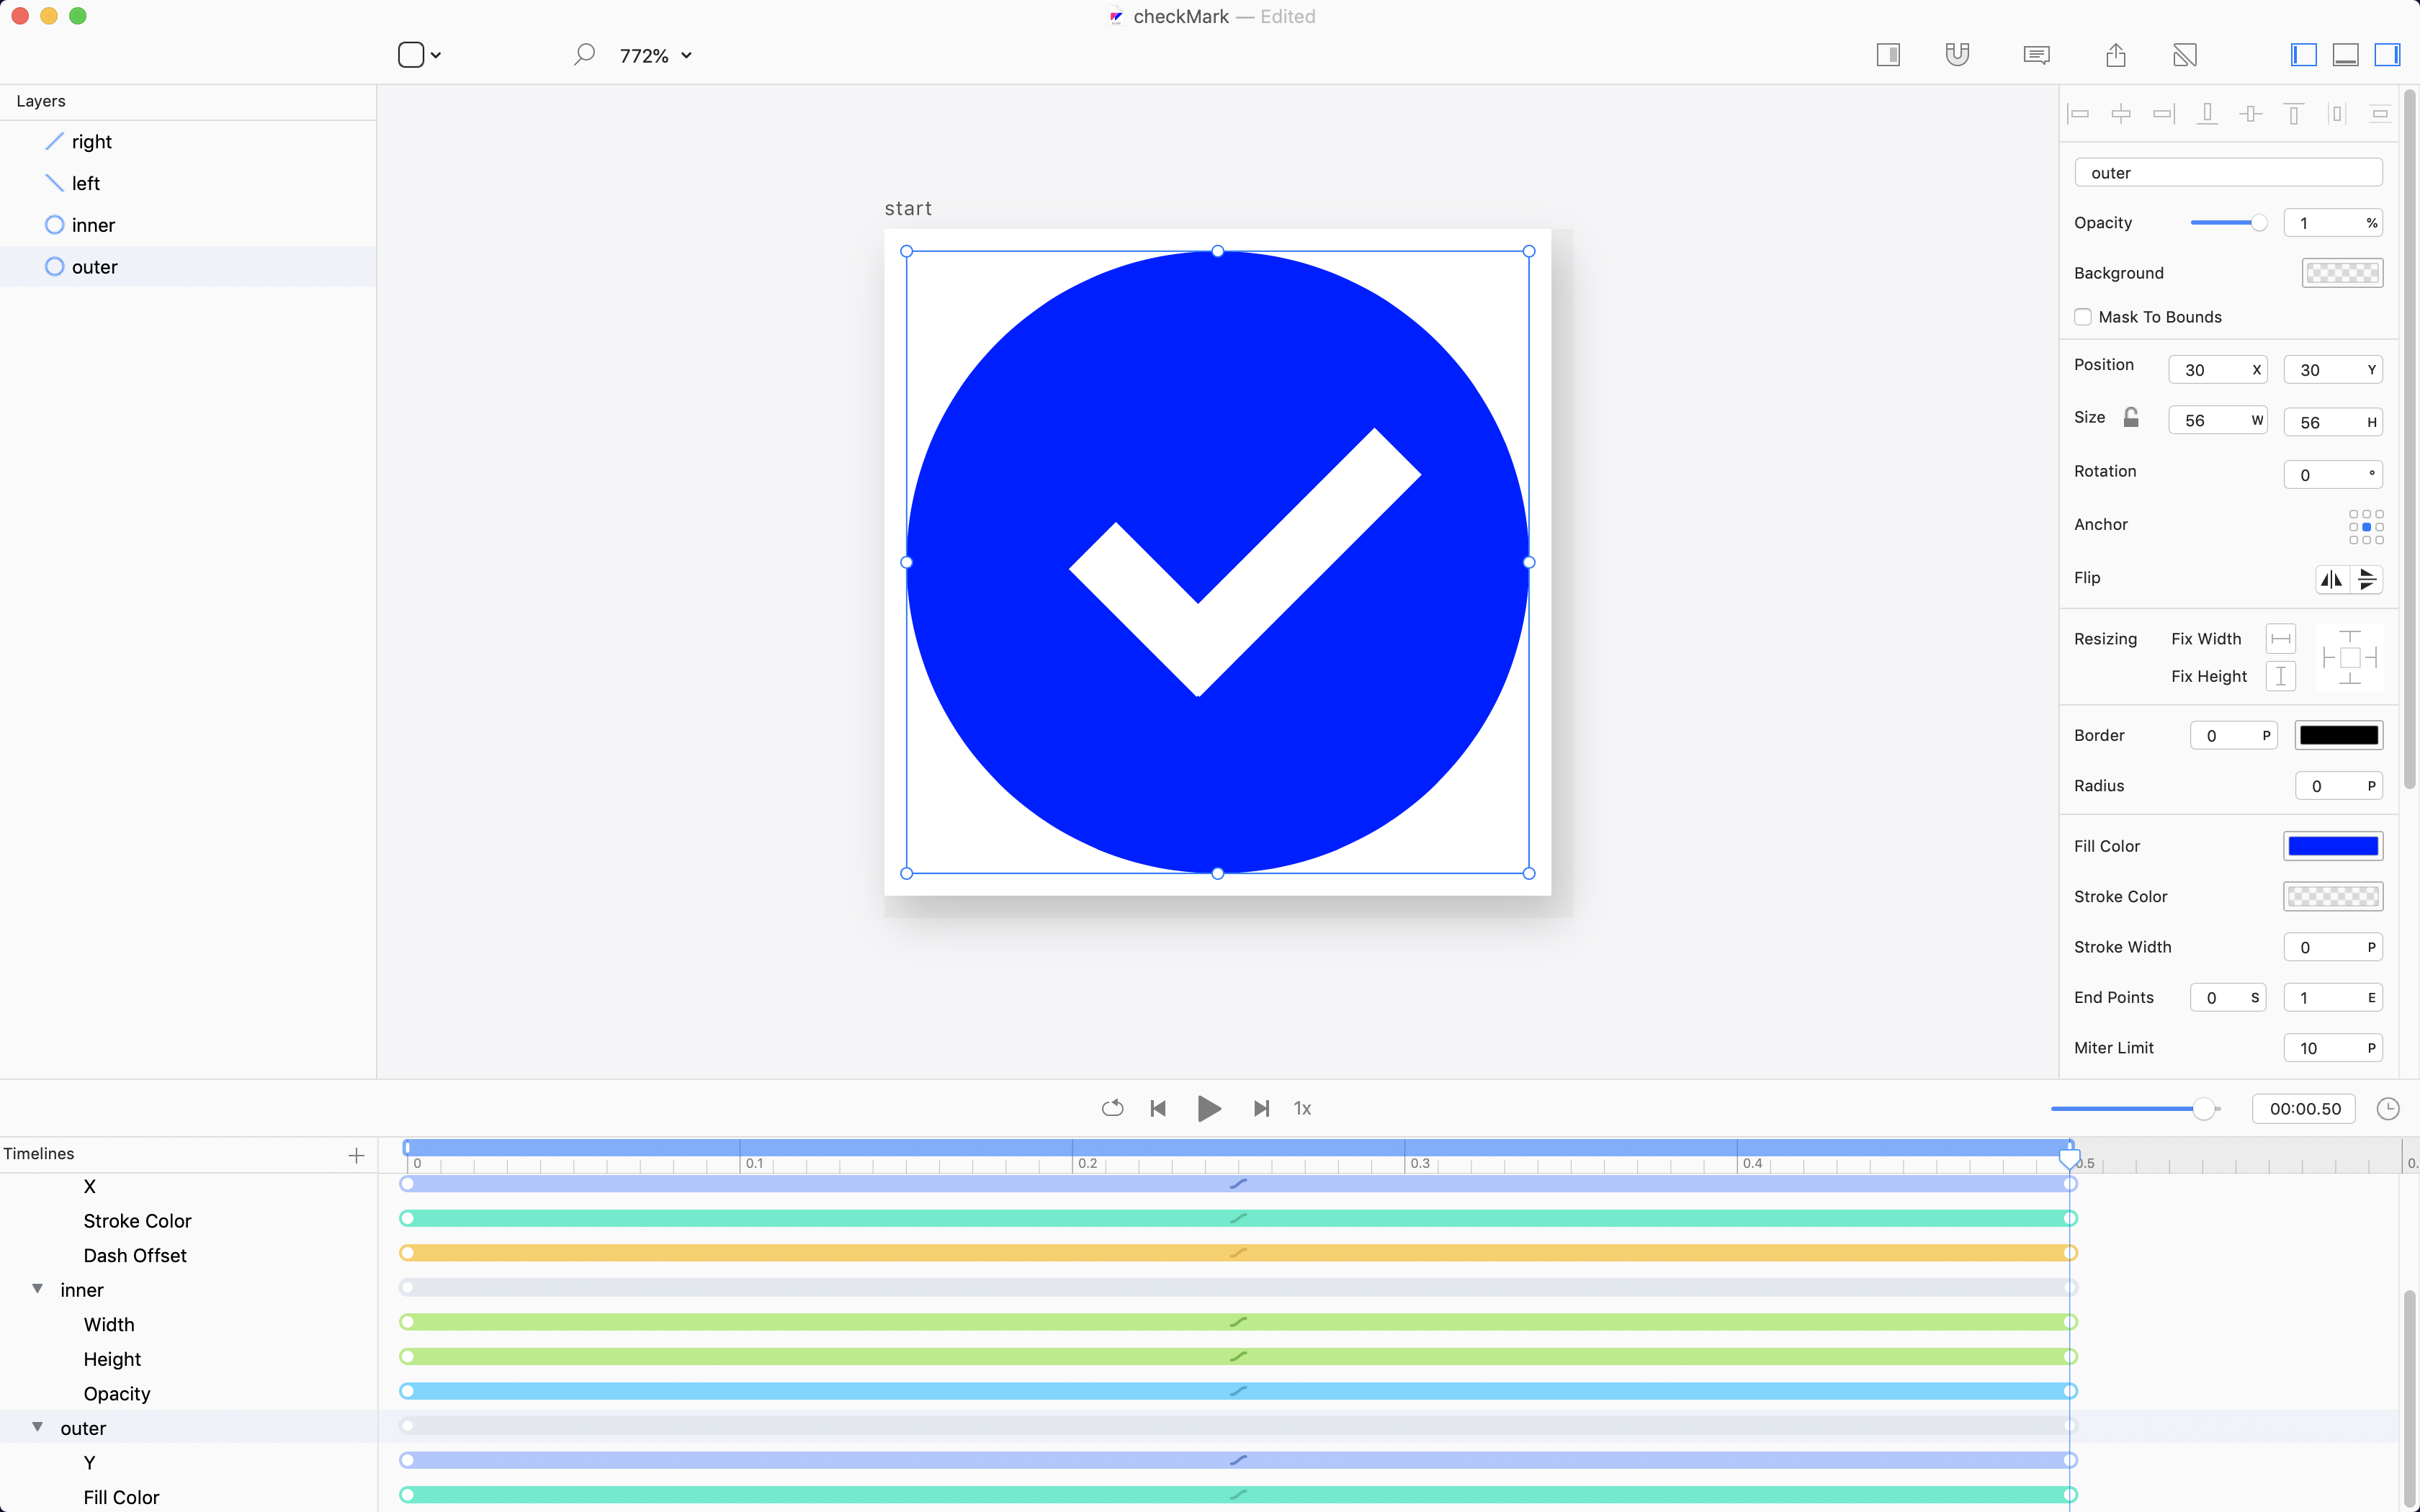
Task: Collapse the outer timeline group
Action: [37, 1427]
